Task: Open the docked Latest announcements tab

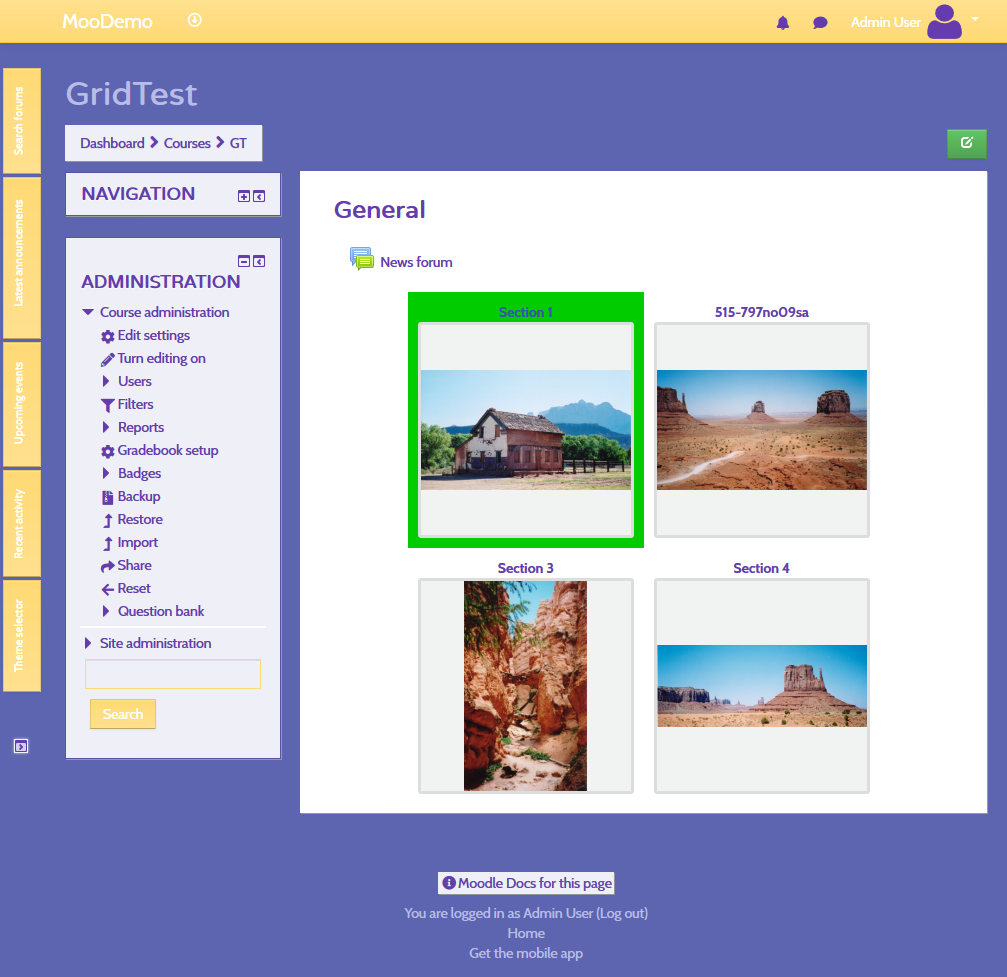Action: [x=22, y=258]
